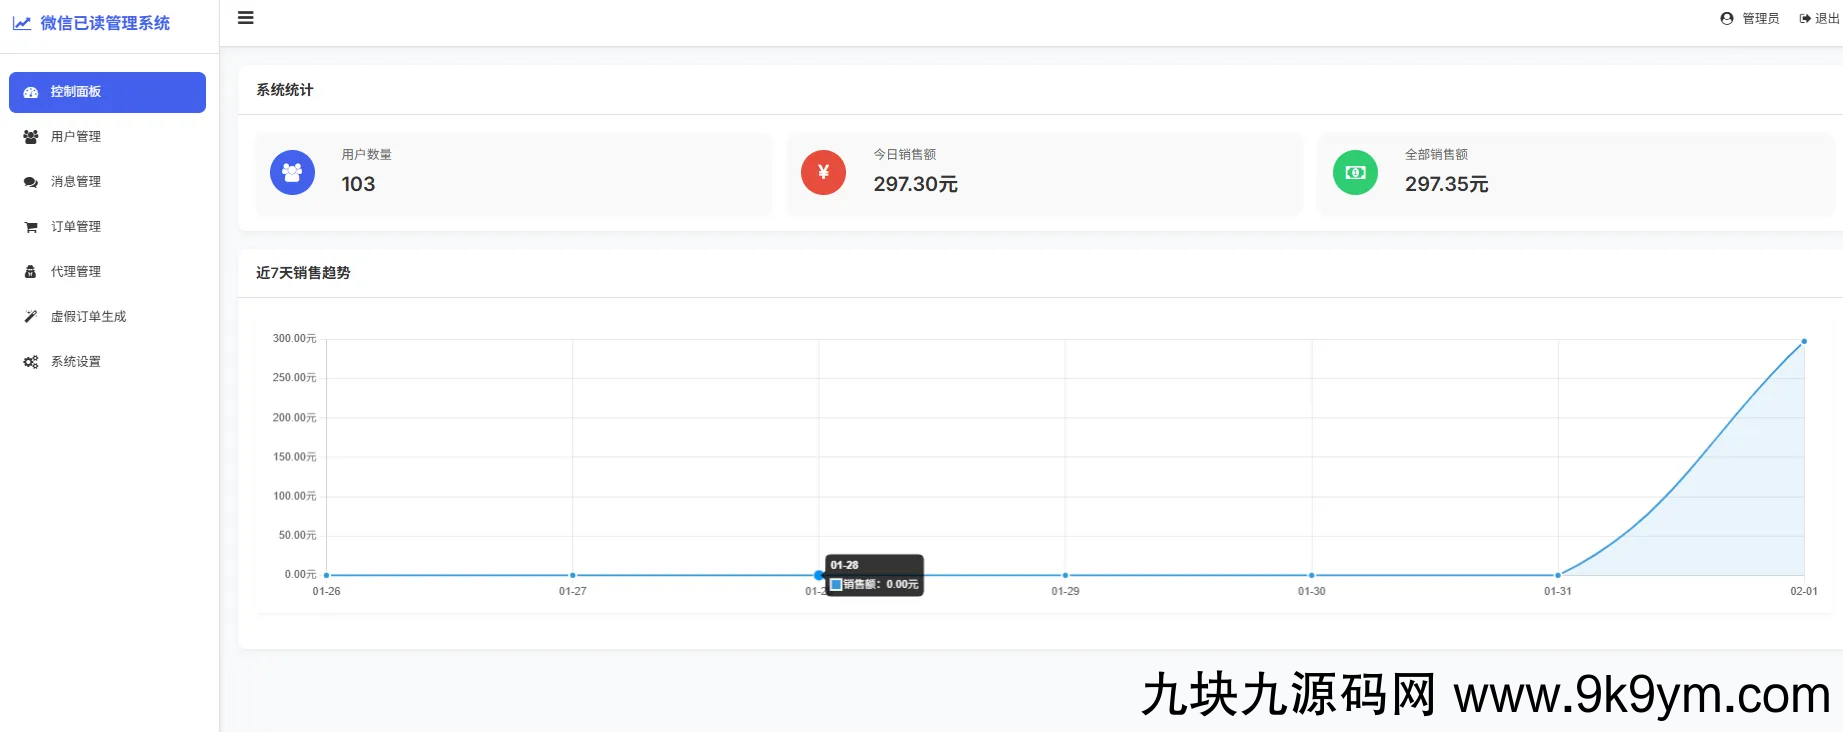Click the green total sales money icon
The width and height of the screenshot is (1843, 732).
(x=1355, y=173)
